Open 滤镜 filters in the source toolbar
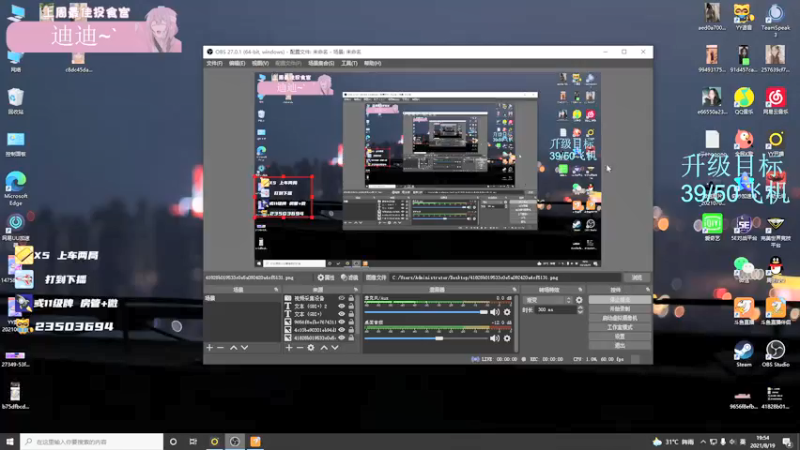 coord(349,278)
